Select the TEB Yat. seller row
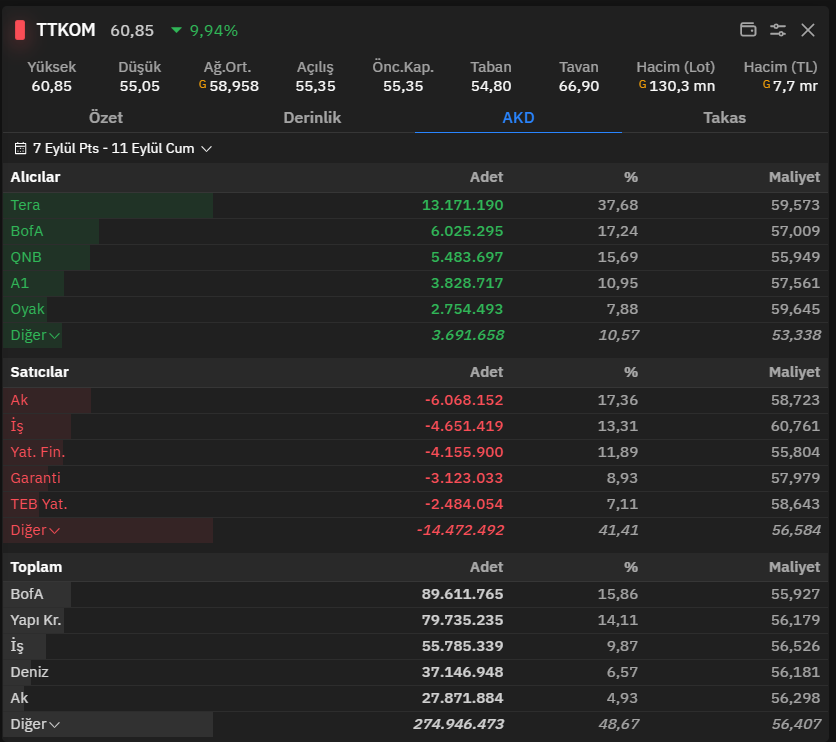 click(x=415, y=504)
